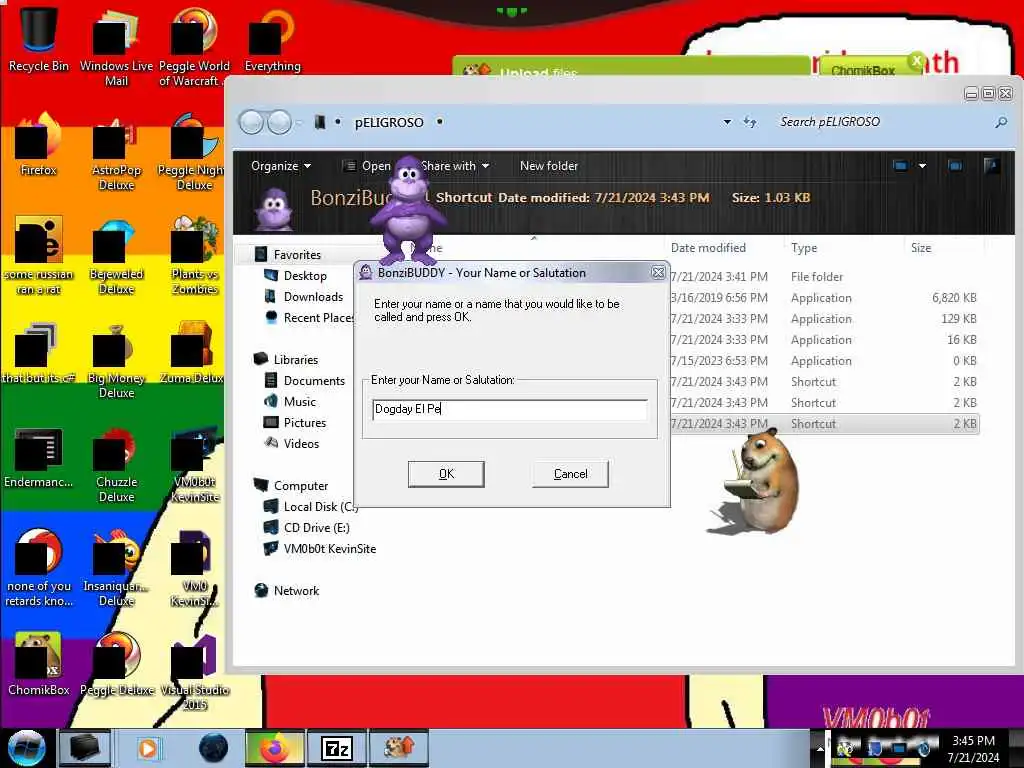Show hidden tray icons arrow

pos(820,748)
